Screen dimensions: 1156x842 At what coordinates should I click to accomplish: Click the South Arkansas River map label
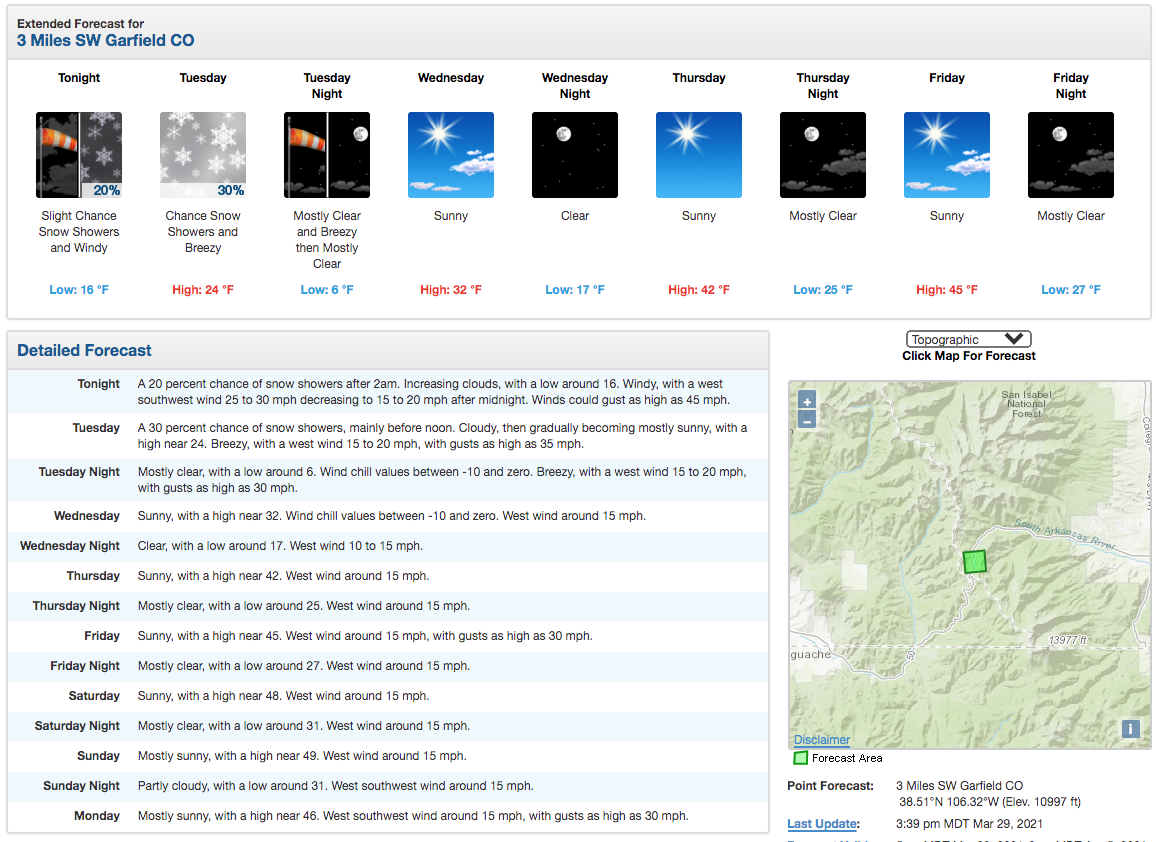click(1065, 535)
